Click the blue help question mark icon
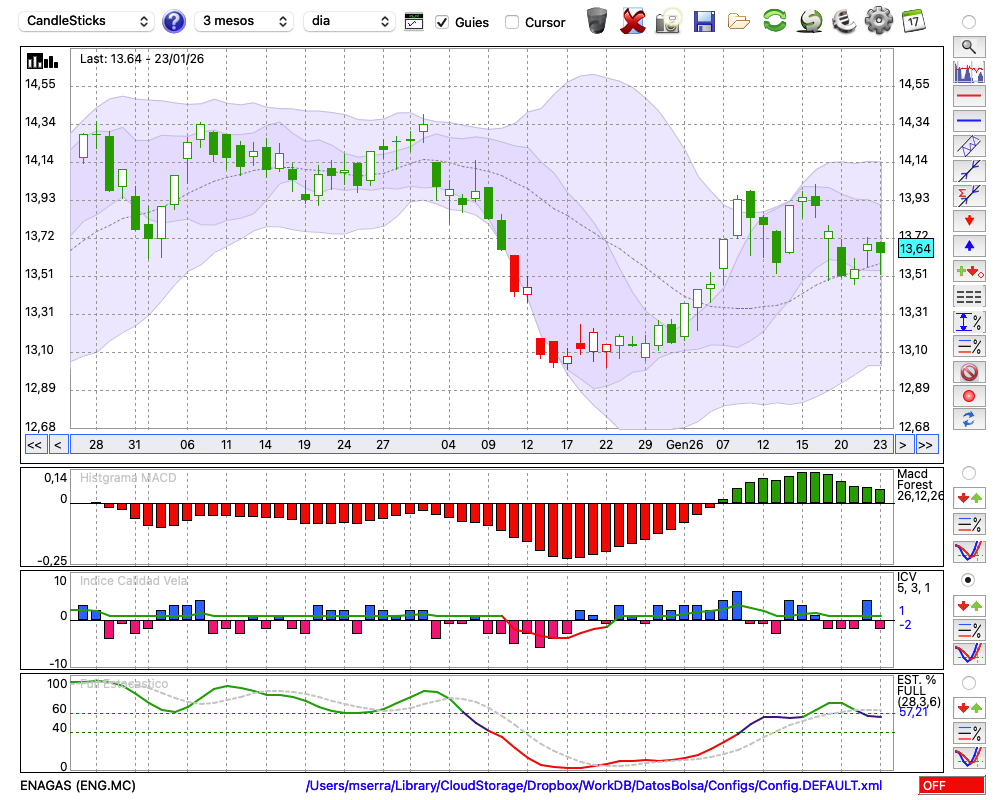Screen dimensions: 1000x800 (x=174, y=21)
